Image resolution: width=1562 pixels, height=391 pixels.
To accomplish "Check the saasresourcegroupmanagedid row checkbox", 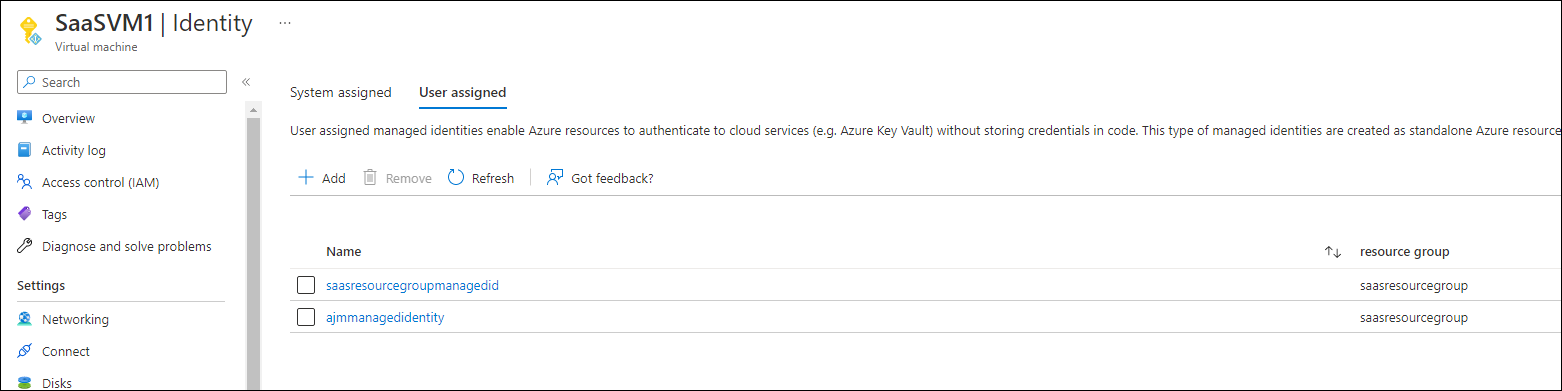I will pos(306,285).
